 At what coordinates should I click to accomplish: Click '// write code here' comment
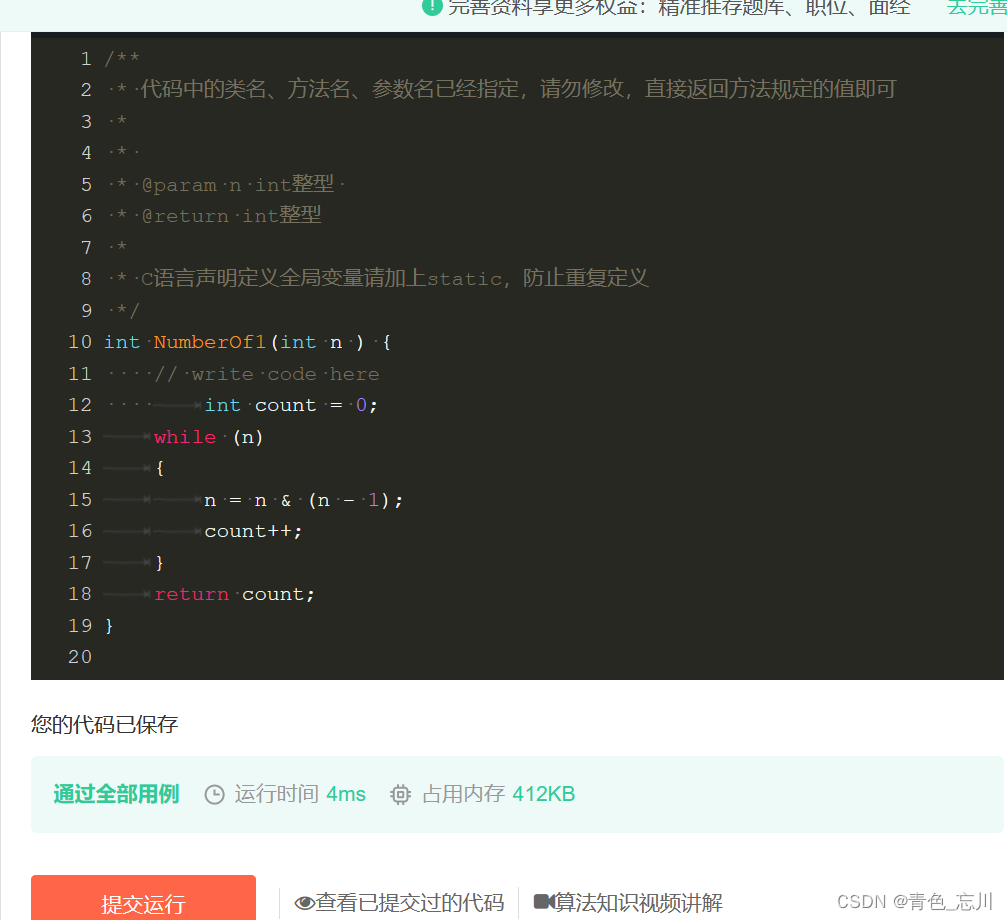(x=267, y=374)
